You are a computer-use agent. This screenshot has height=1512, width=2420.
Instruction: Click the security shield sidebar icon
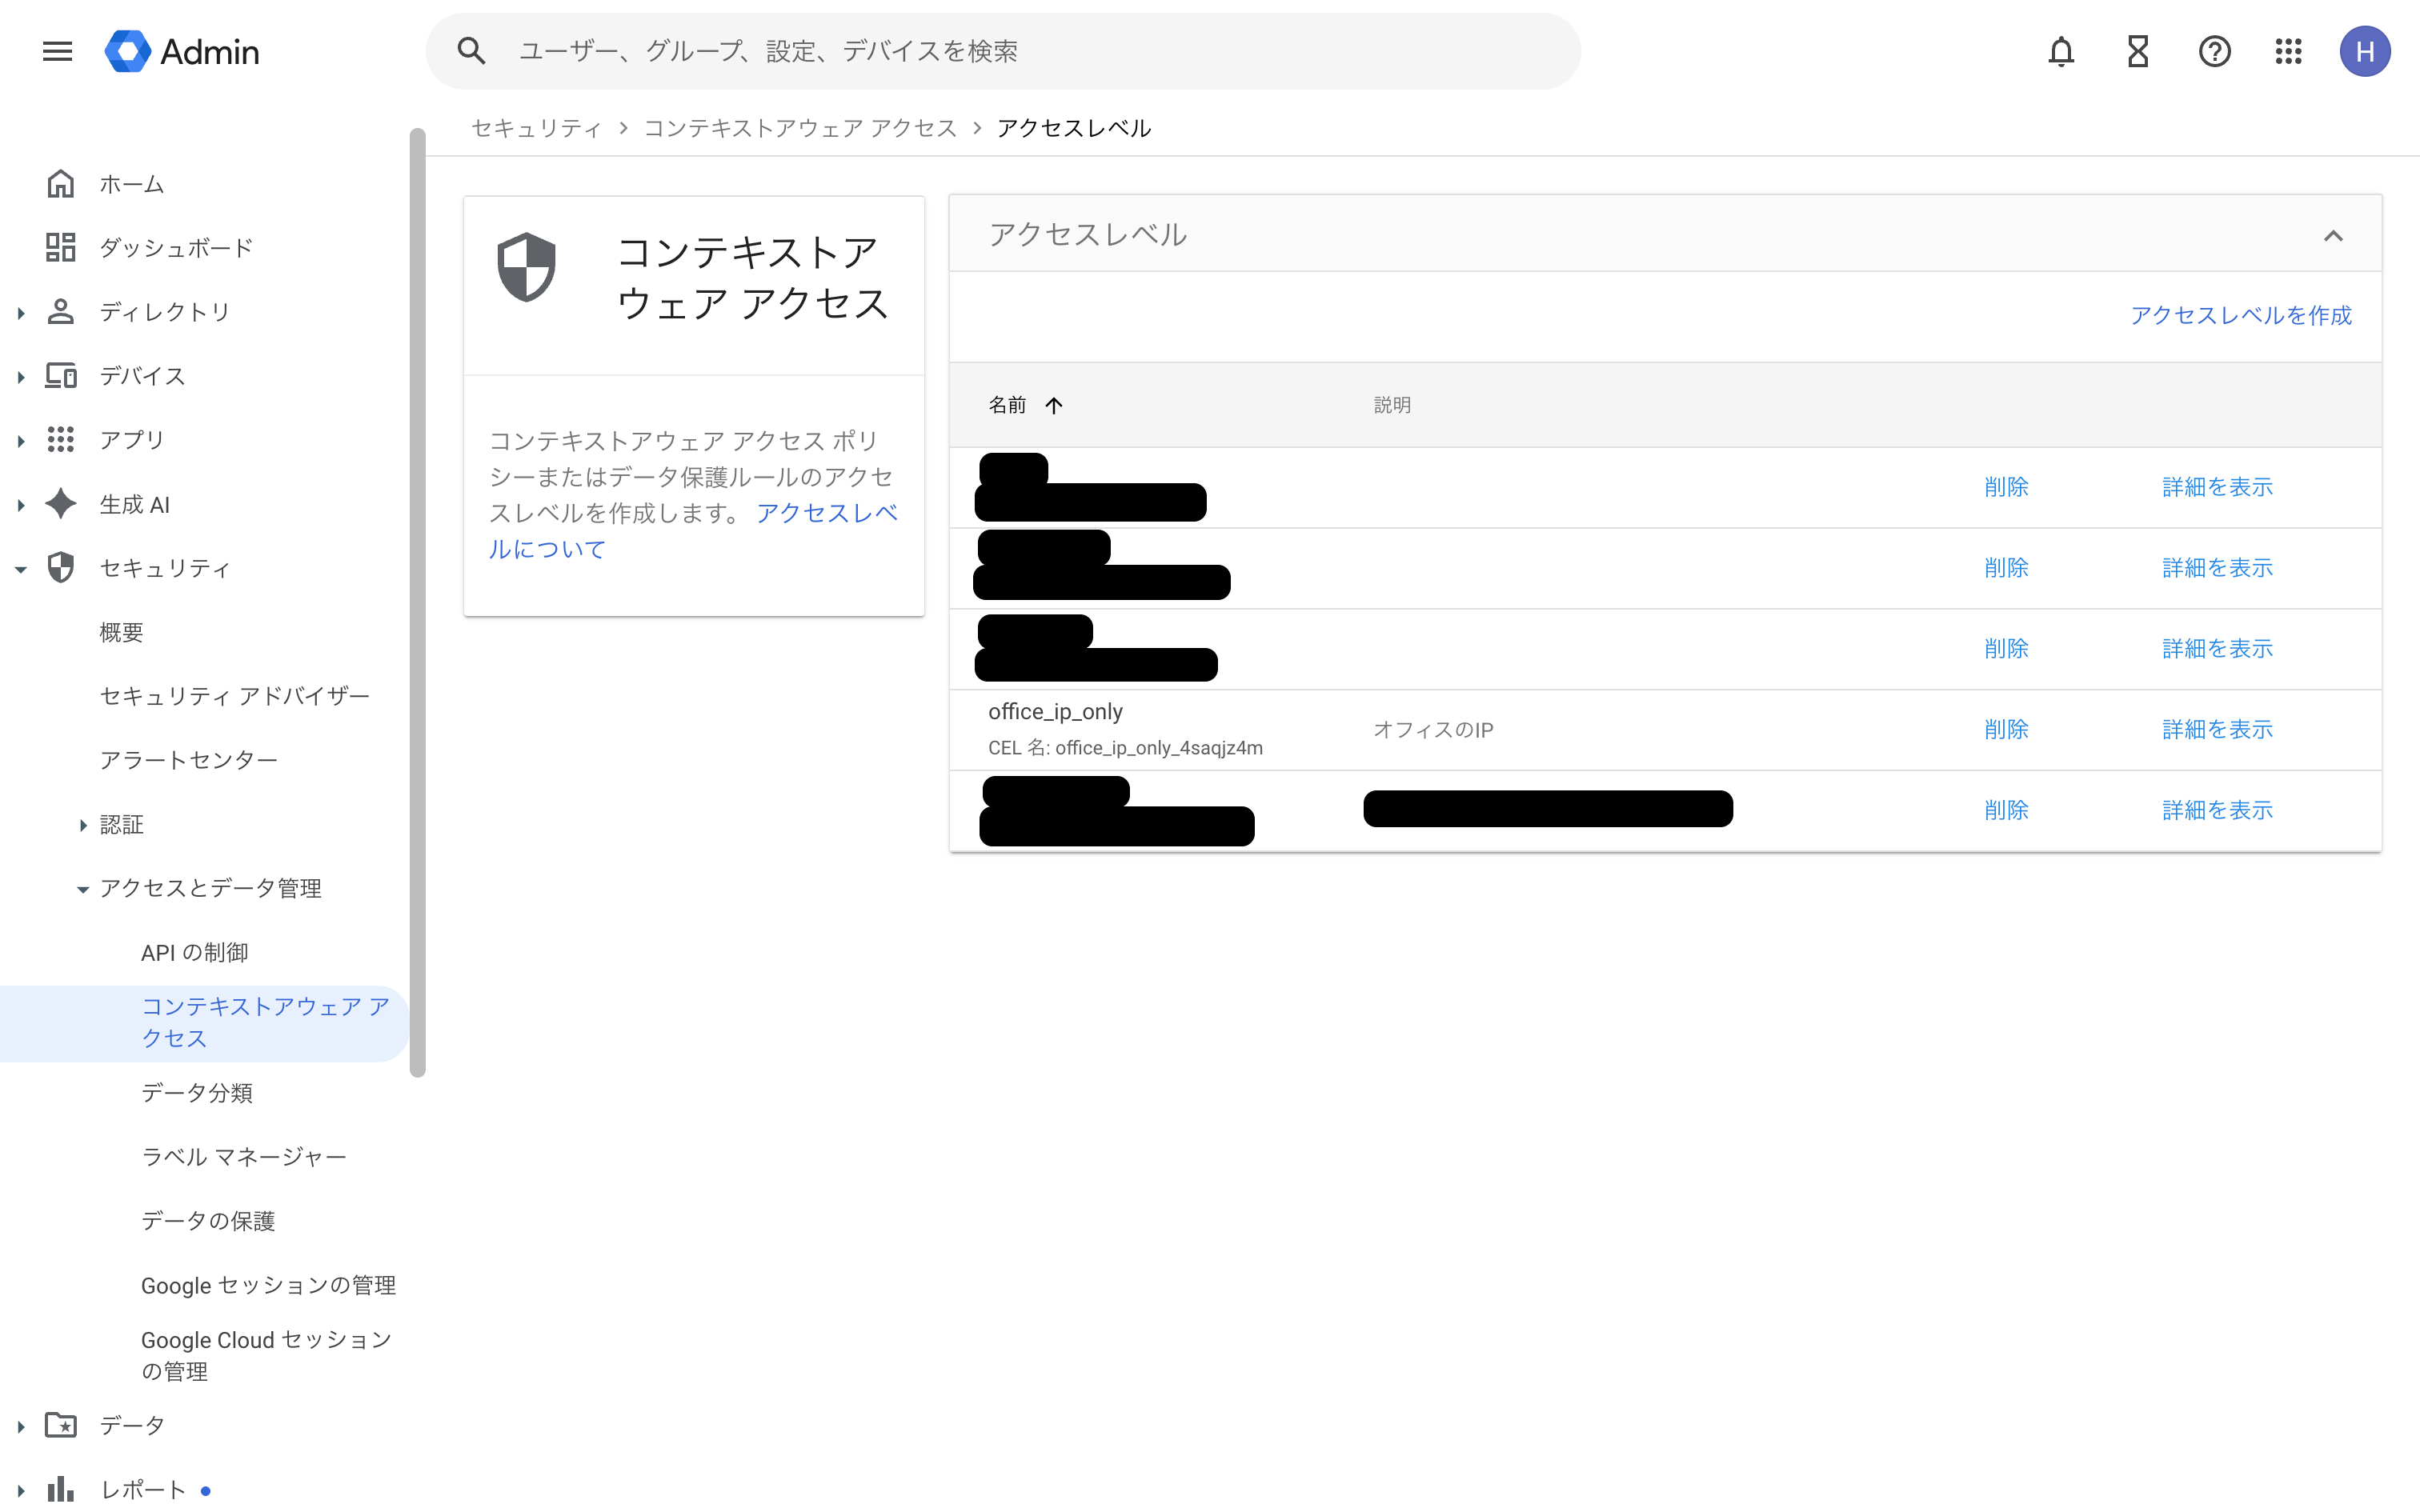coord(60,567)
